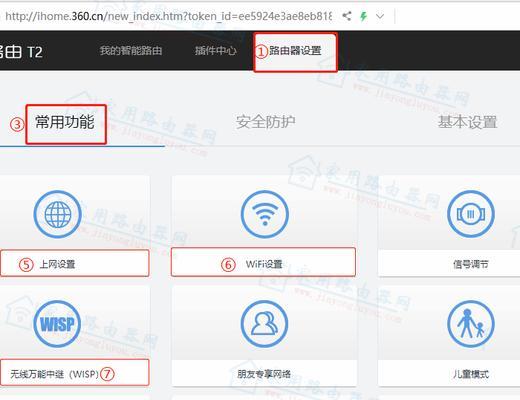
Task: Click the 无线万能中继 (WISP) label
Action: pos(54,374)
